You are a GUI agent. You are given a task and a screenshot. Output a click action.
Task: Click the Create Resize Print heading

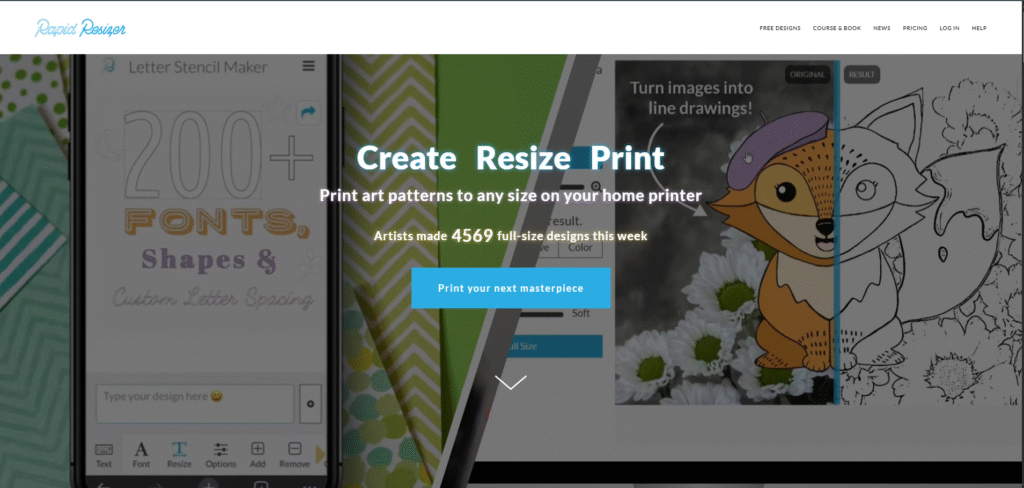click(x=511, y=157)
